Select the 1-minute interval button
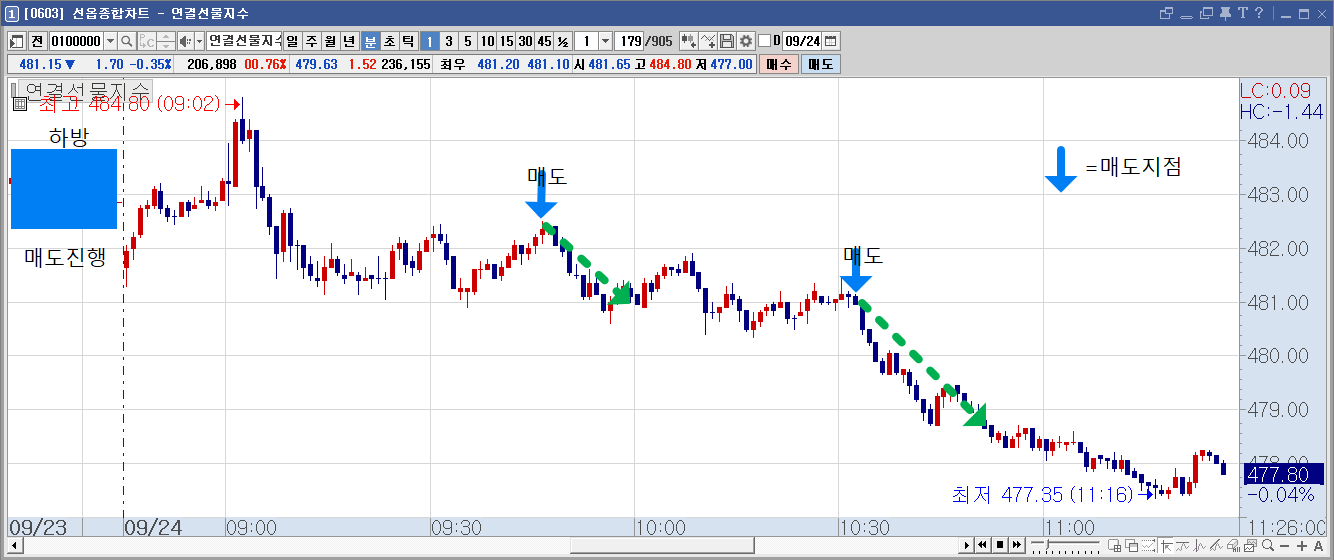Screen dimensions: 1334x560 [x=429, y=41]
